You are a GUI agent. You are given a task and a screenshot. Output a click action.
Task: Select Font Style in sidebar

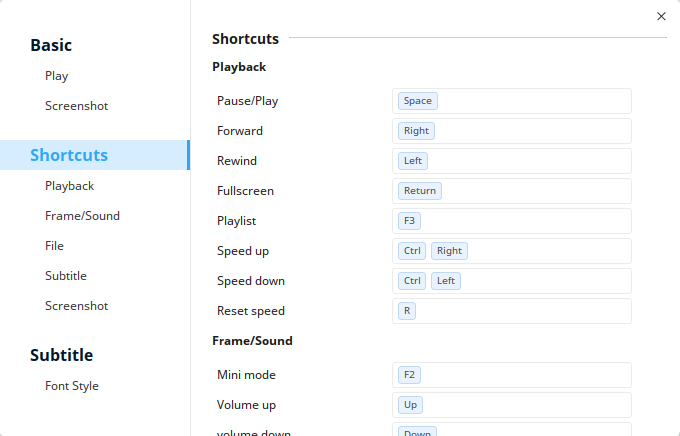72,386
